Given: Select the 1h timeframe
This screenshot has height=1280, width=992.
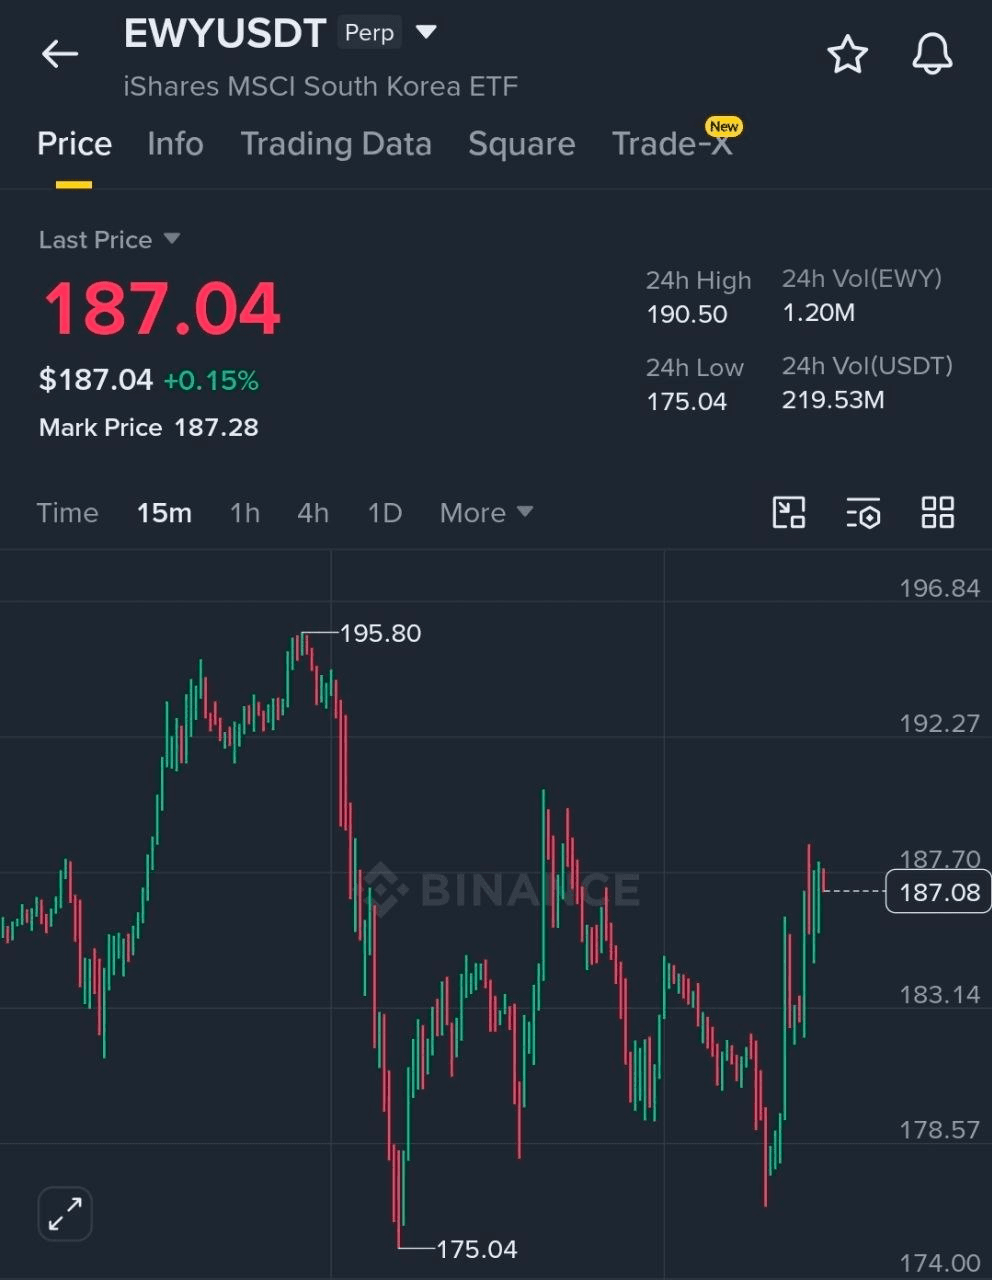Looking at the screenshot, I should [245, 513].
